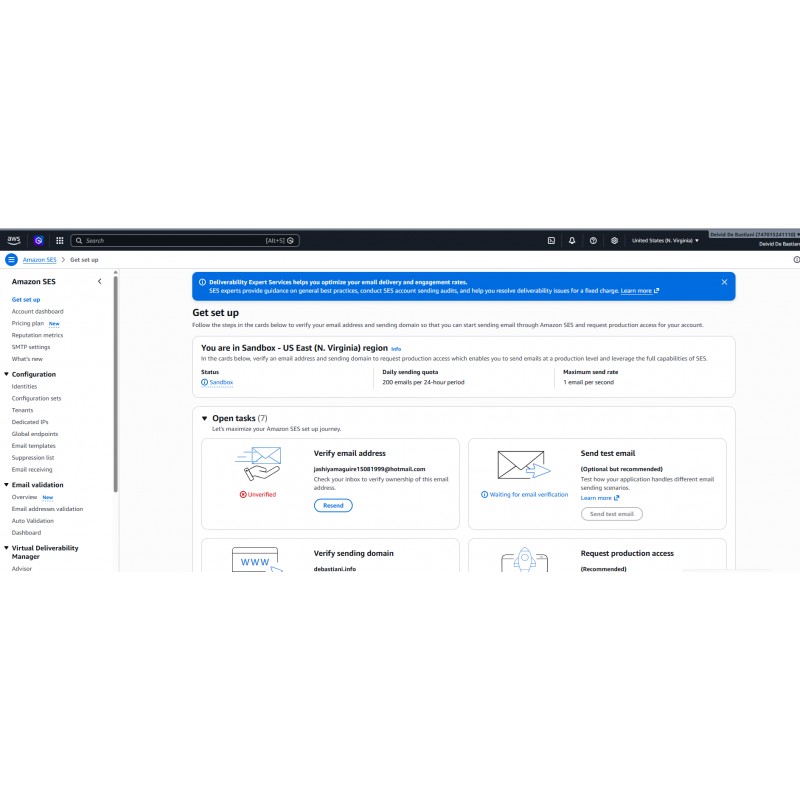This screenshot has height=800, width=800.
Task: Click the Verify email address envelope illustration
Action: (x=259, y=464)
